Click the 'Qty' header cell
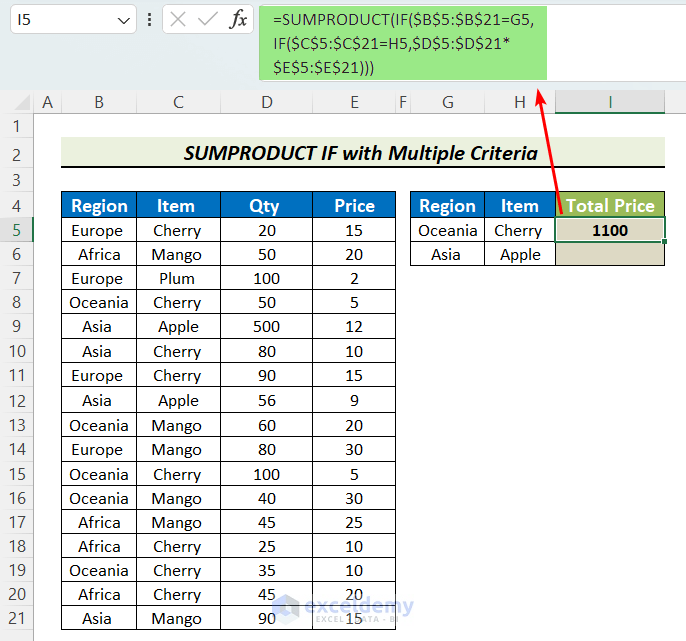686x641 pixels. [x=266, y=205]
